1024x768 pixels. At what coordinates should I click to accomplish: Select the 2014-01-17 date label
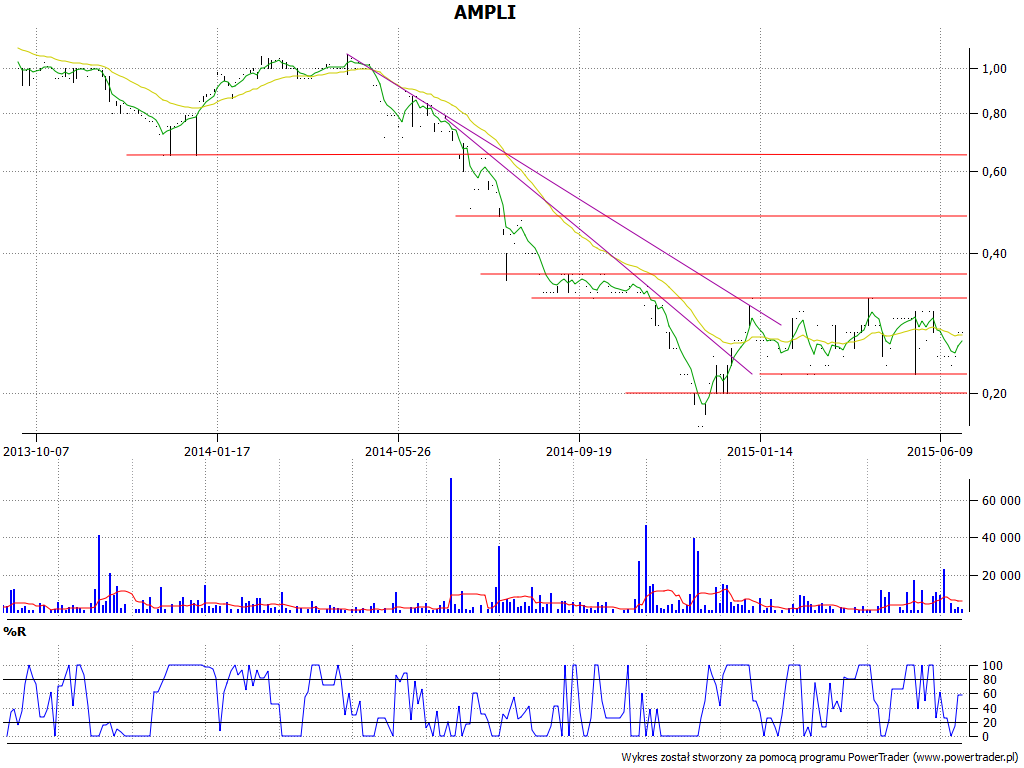[x=217, y=451]
